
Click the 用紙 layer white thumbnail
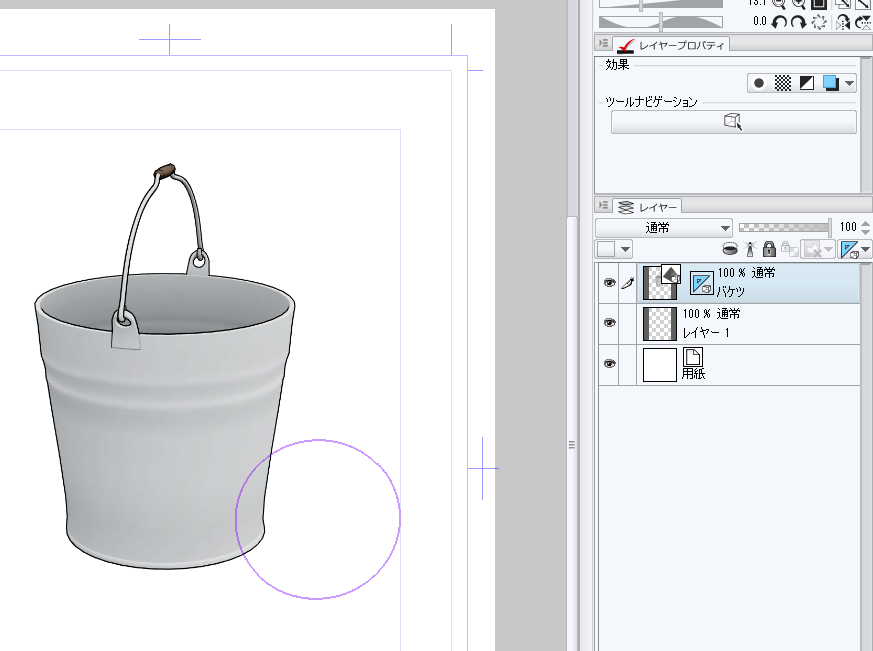[x=659, y=365]
